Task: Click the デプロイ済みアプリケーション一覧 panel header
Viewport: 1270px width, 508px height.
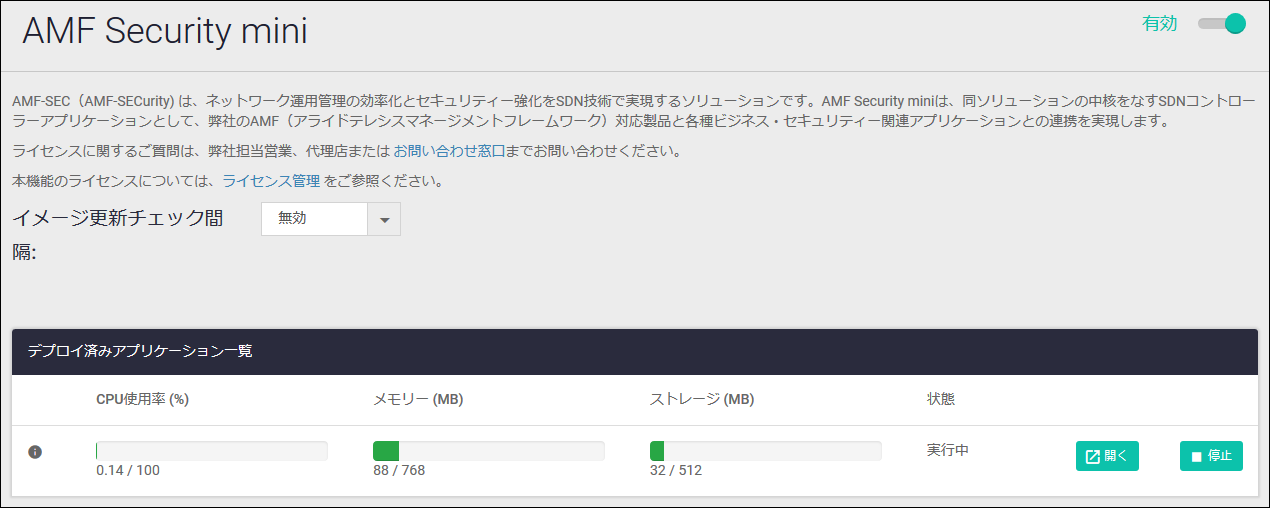Action: pyautogui.click(x=635, y=352)
